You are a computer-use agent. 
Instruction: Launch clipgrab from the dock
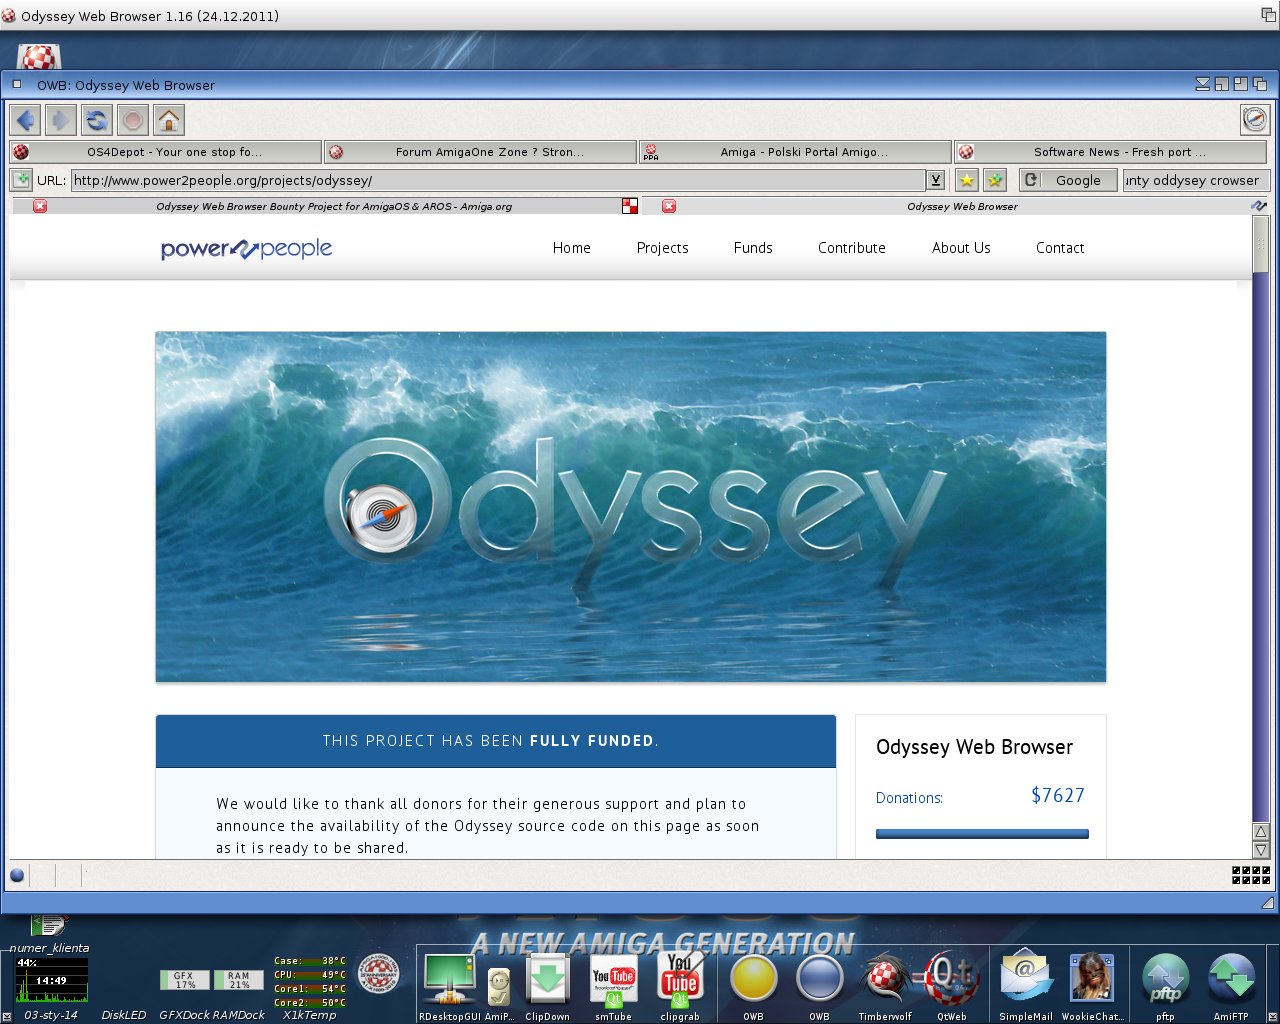pyautogui.click(x=680, y=986)
